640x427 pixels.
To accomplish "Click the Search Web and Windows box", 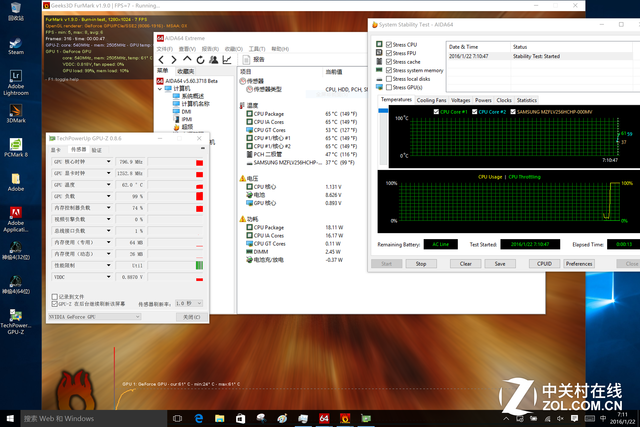I will pyautogui.click(x=94, y=418).
